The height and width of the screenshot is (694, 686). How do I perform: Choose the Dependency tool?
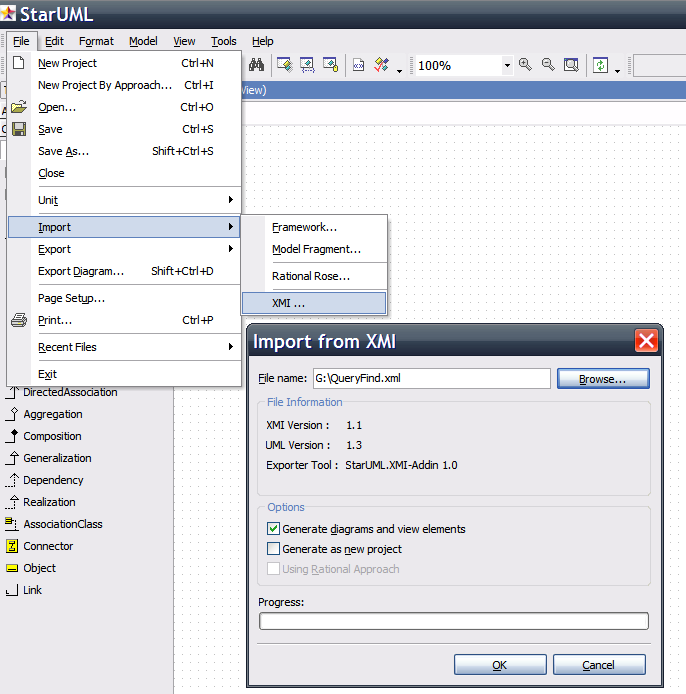53,480
